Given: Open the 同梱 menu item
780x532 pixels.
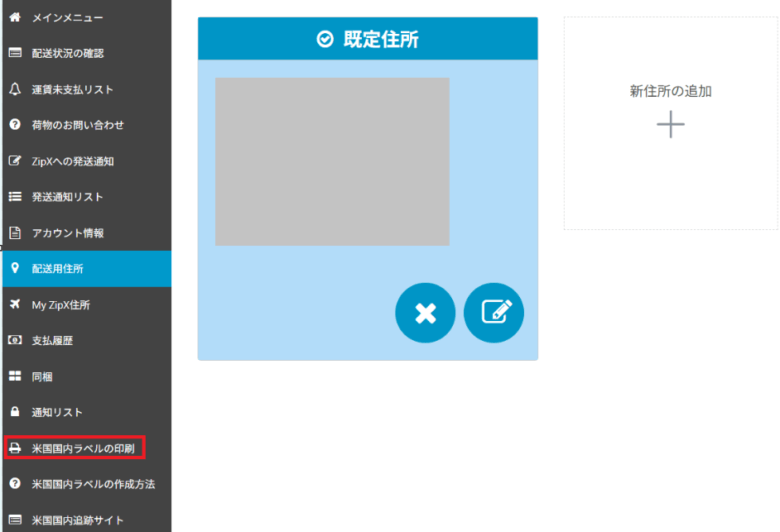Looking at the screenshot, I should [42, 377].
